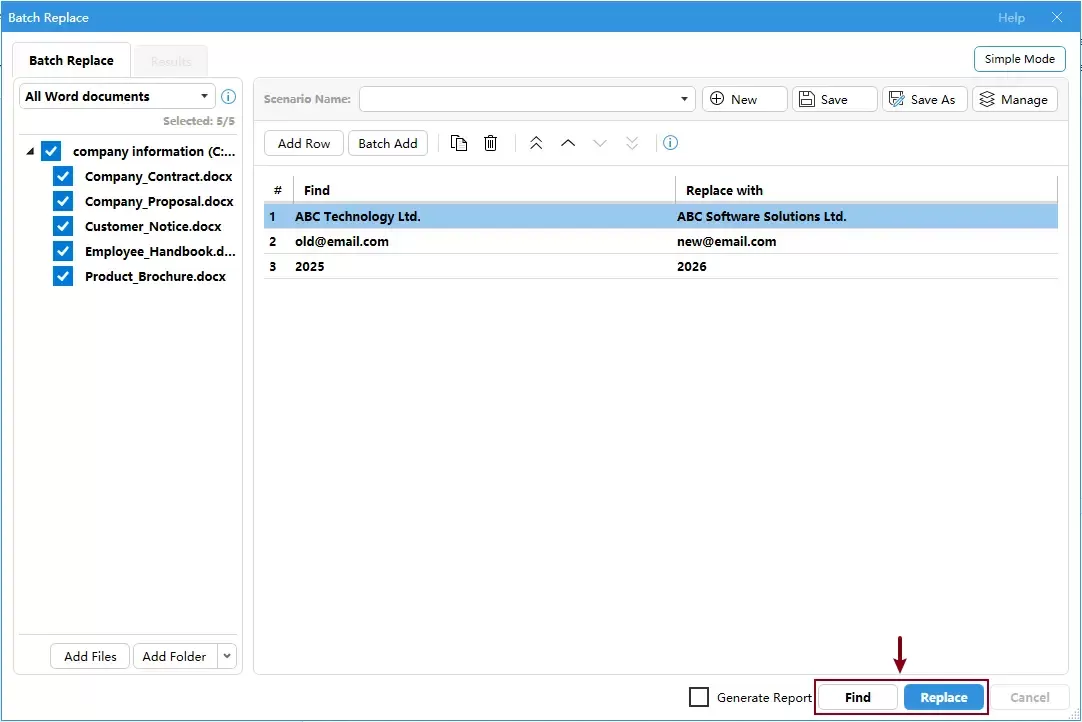1082x722 pixels.
Task: Expand Add Folder dropdown arrow
Action: [x=227, y=656]
